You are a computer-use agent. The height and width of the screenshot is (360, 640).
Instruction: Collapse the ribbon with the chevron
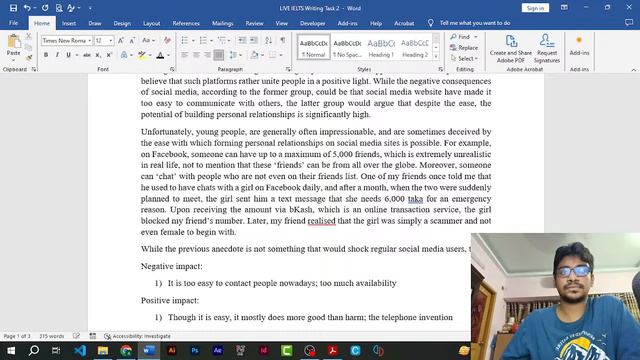pos(633,70)
